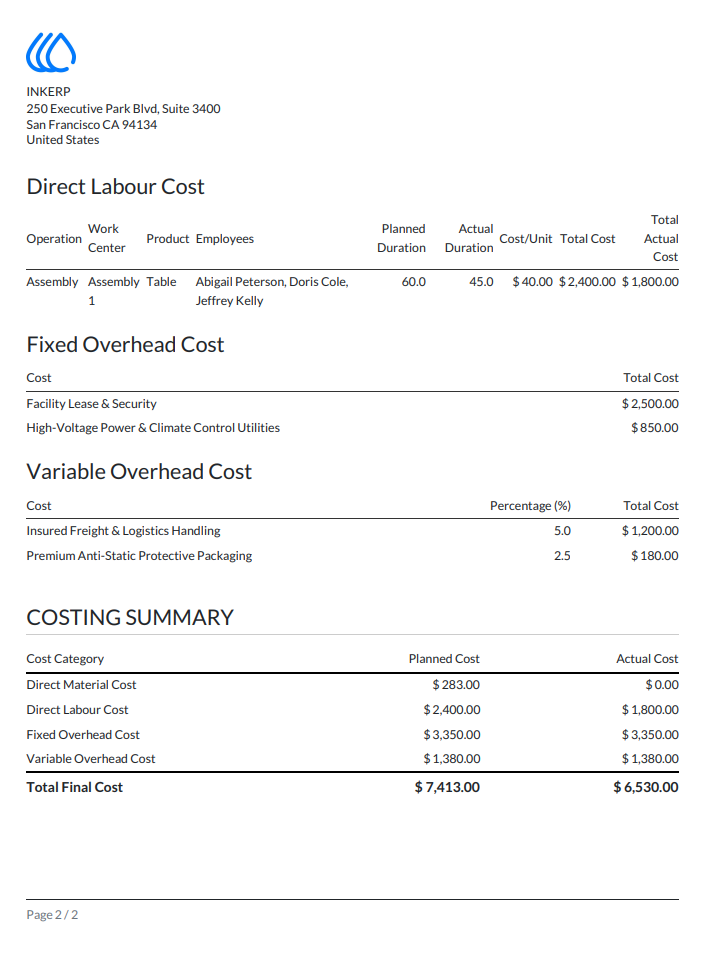Click the 'Page 2 / 2' footer text
The image size is (705, 965).
(x=52, y=915)
